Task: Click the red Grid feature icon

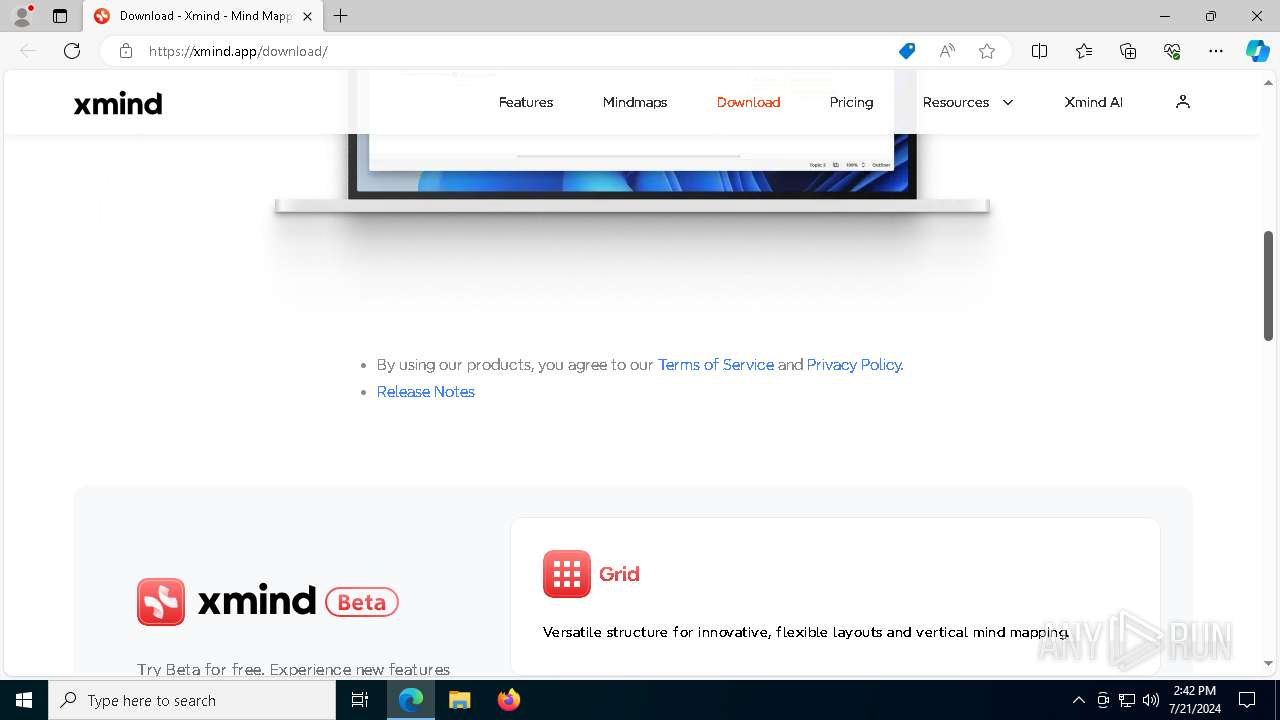Action: (567, 574)
